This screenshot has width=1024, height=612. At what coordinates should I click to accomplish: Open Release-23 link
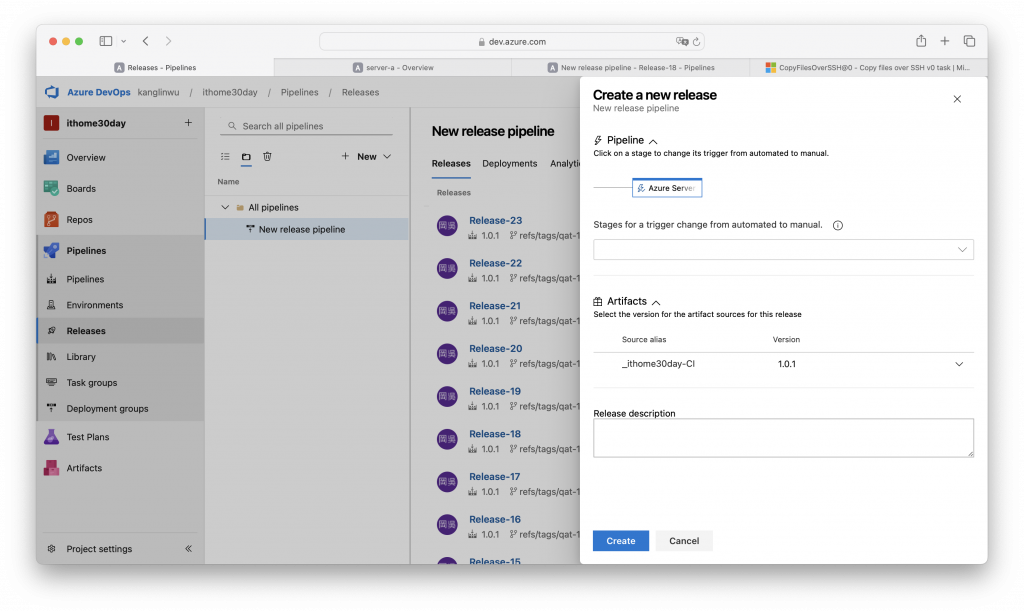pos(495,221)
